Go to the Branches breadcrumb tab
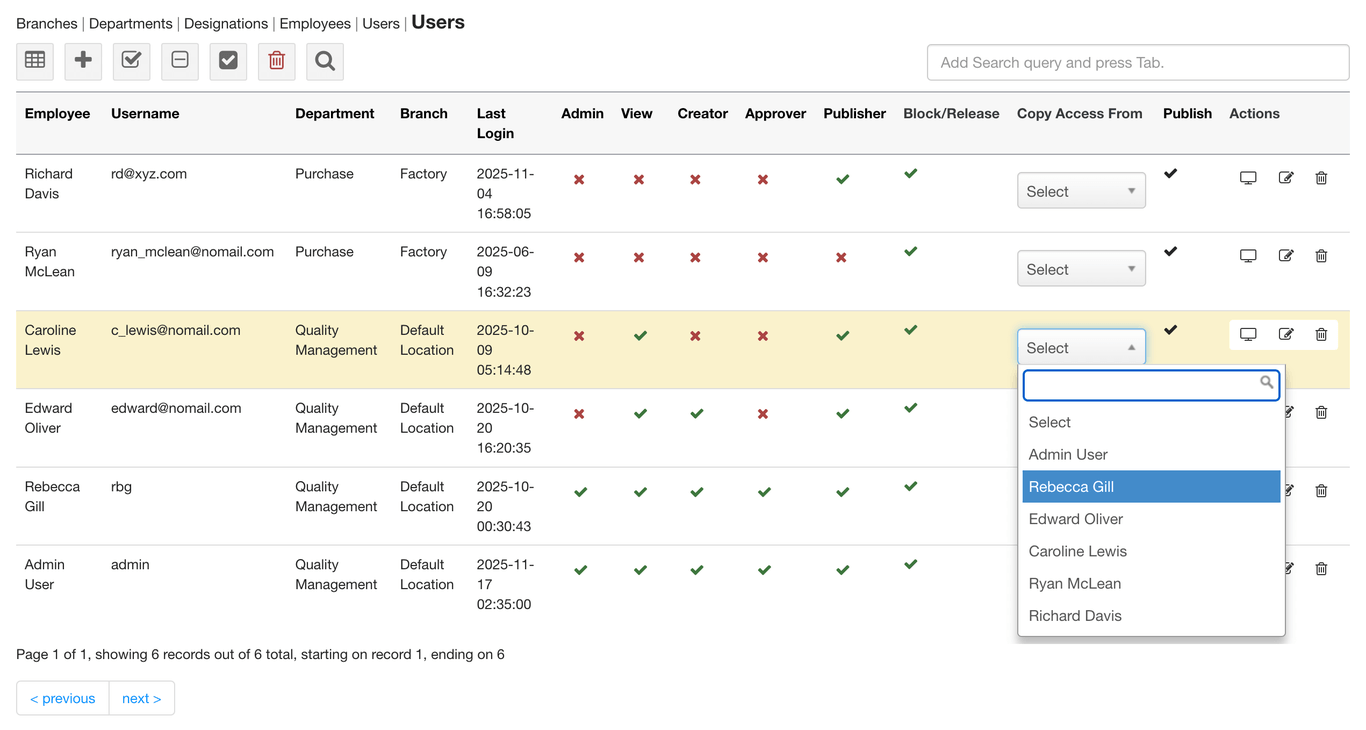The height and width of the screenshot is (730, 1366). click(47, 24)
